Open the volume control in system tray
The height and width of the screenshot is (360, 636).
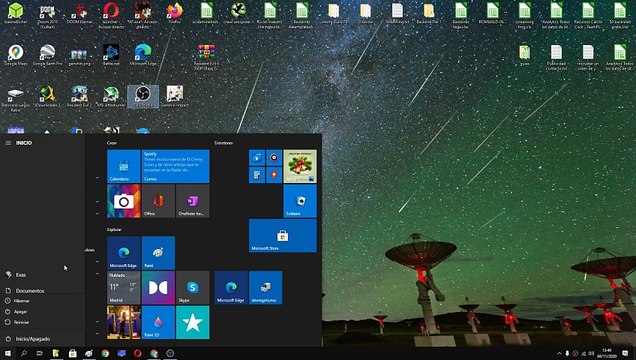tap(591, 354)
